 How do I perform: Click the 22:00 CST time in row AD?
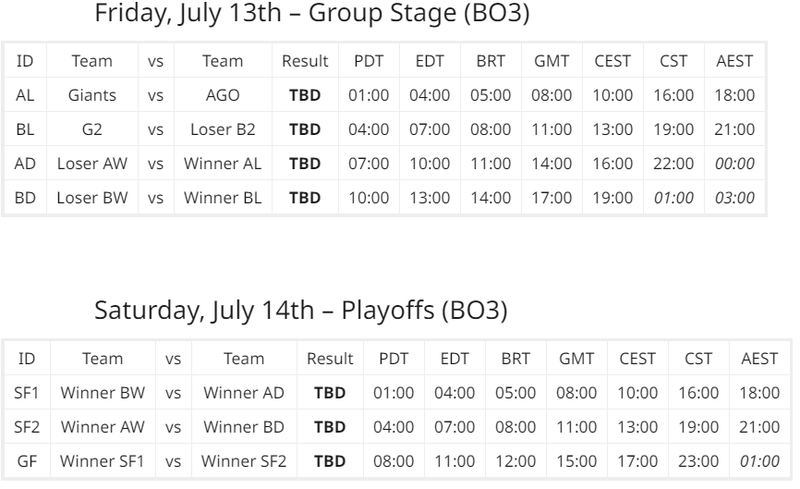coord(673,163)
